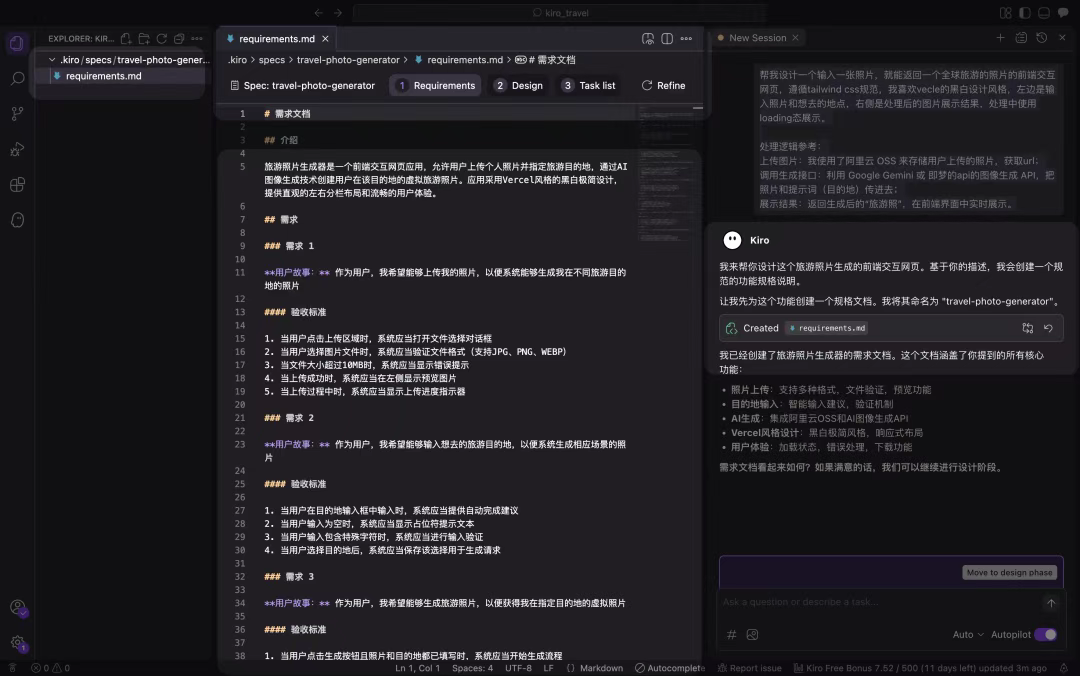Screen dimensions: 1080x676
Task: Revert the created requirements.md change
Action: click(1048, 328)
